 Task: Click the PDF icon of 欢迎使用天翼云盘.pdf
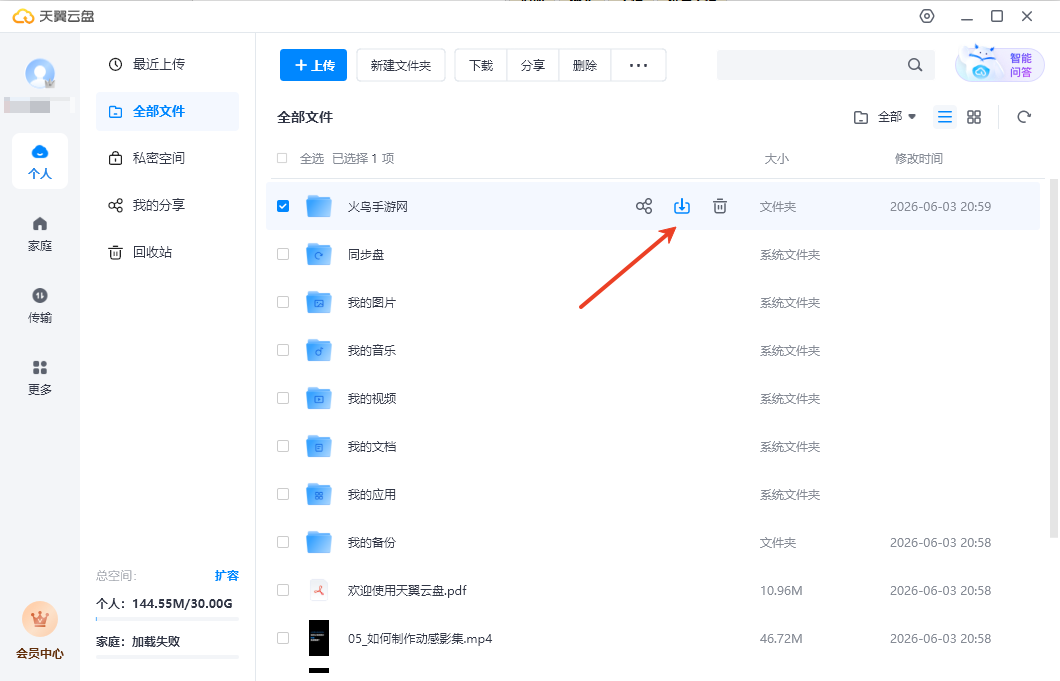click(x=318, y=590)
